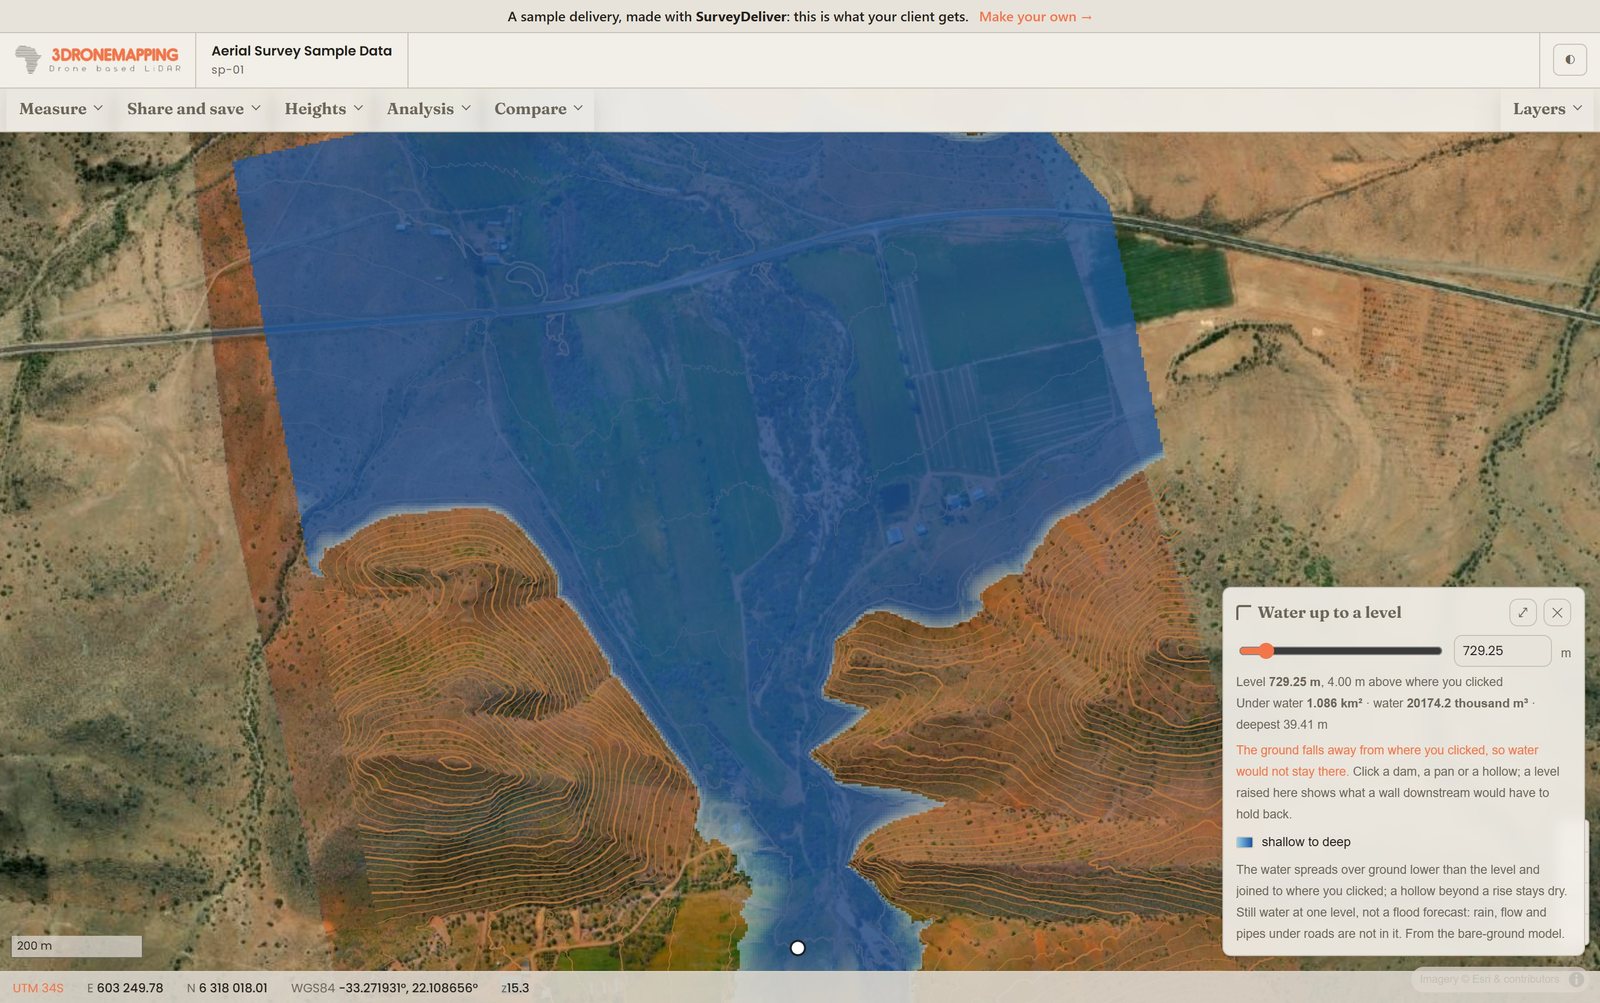Click the 3DroneMapping logo
The width and height of the screenshot is (1600, 1003).
(x=97, y=60)
